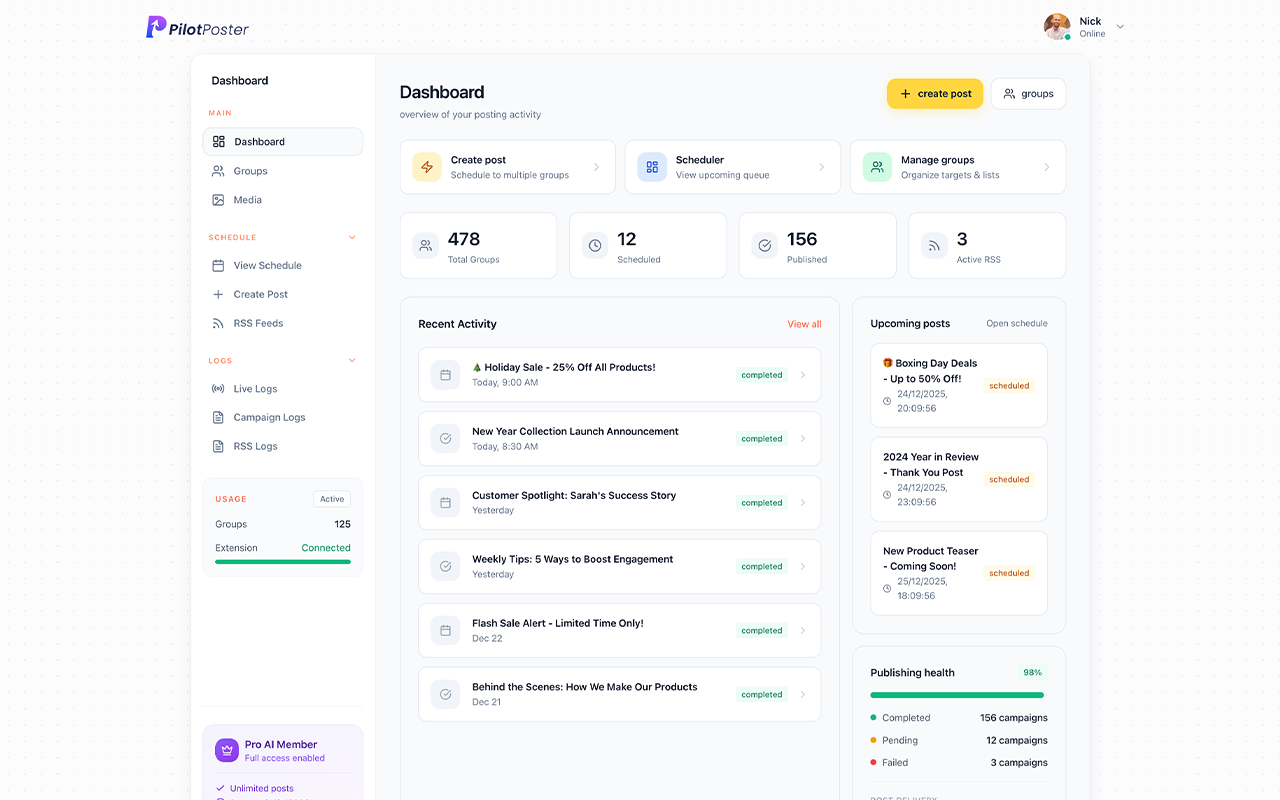The image size is (1280, 800).
Task: Click Nick's profile avatar
Action: [x=1057, y=27]
